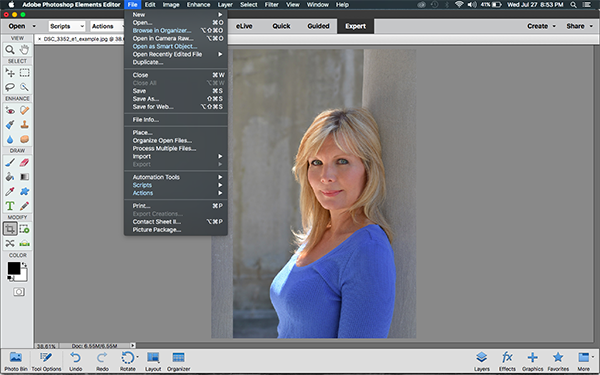
Task: Reset to default black and white colors
Action: coord(10,279)
